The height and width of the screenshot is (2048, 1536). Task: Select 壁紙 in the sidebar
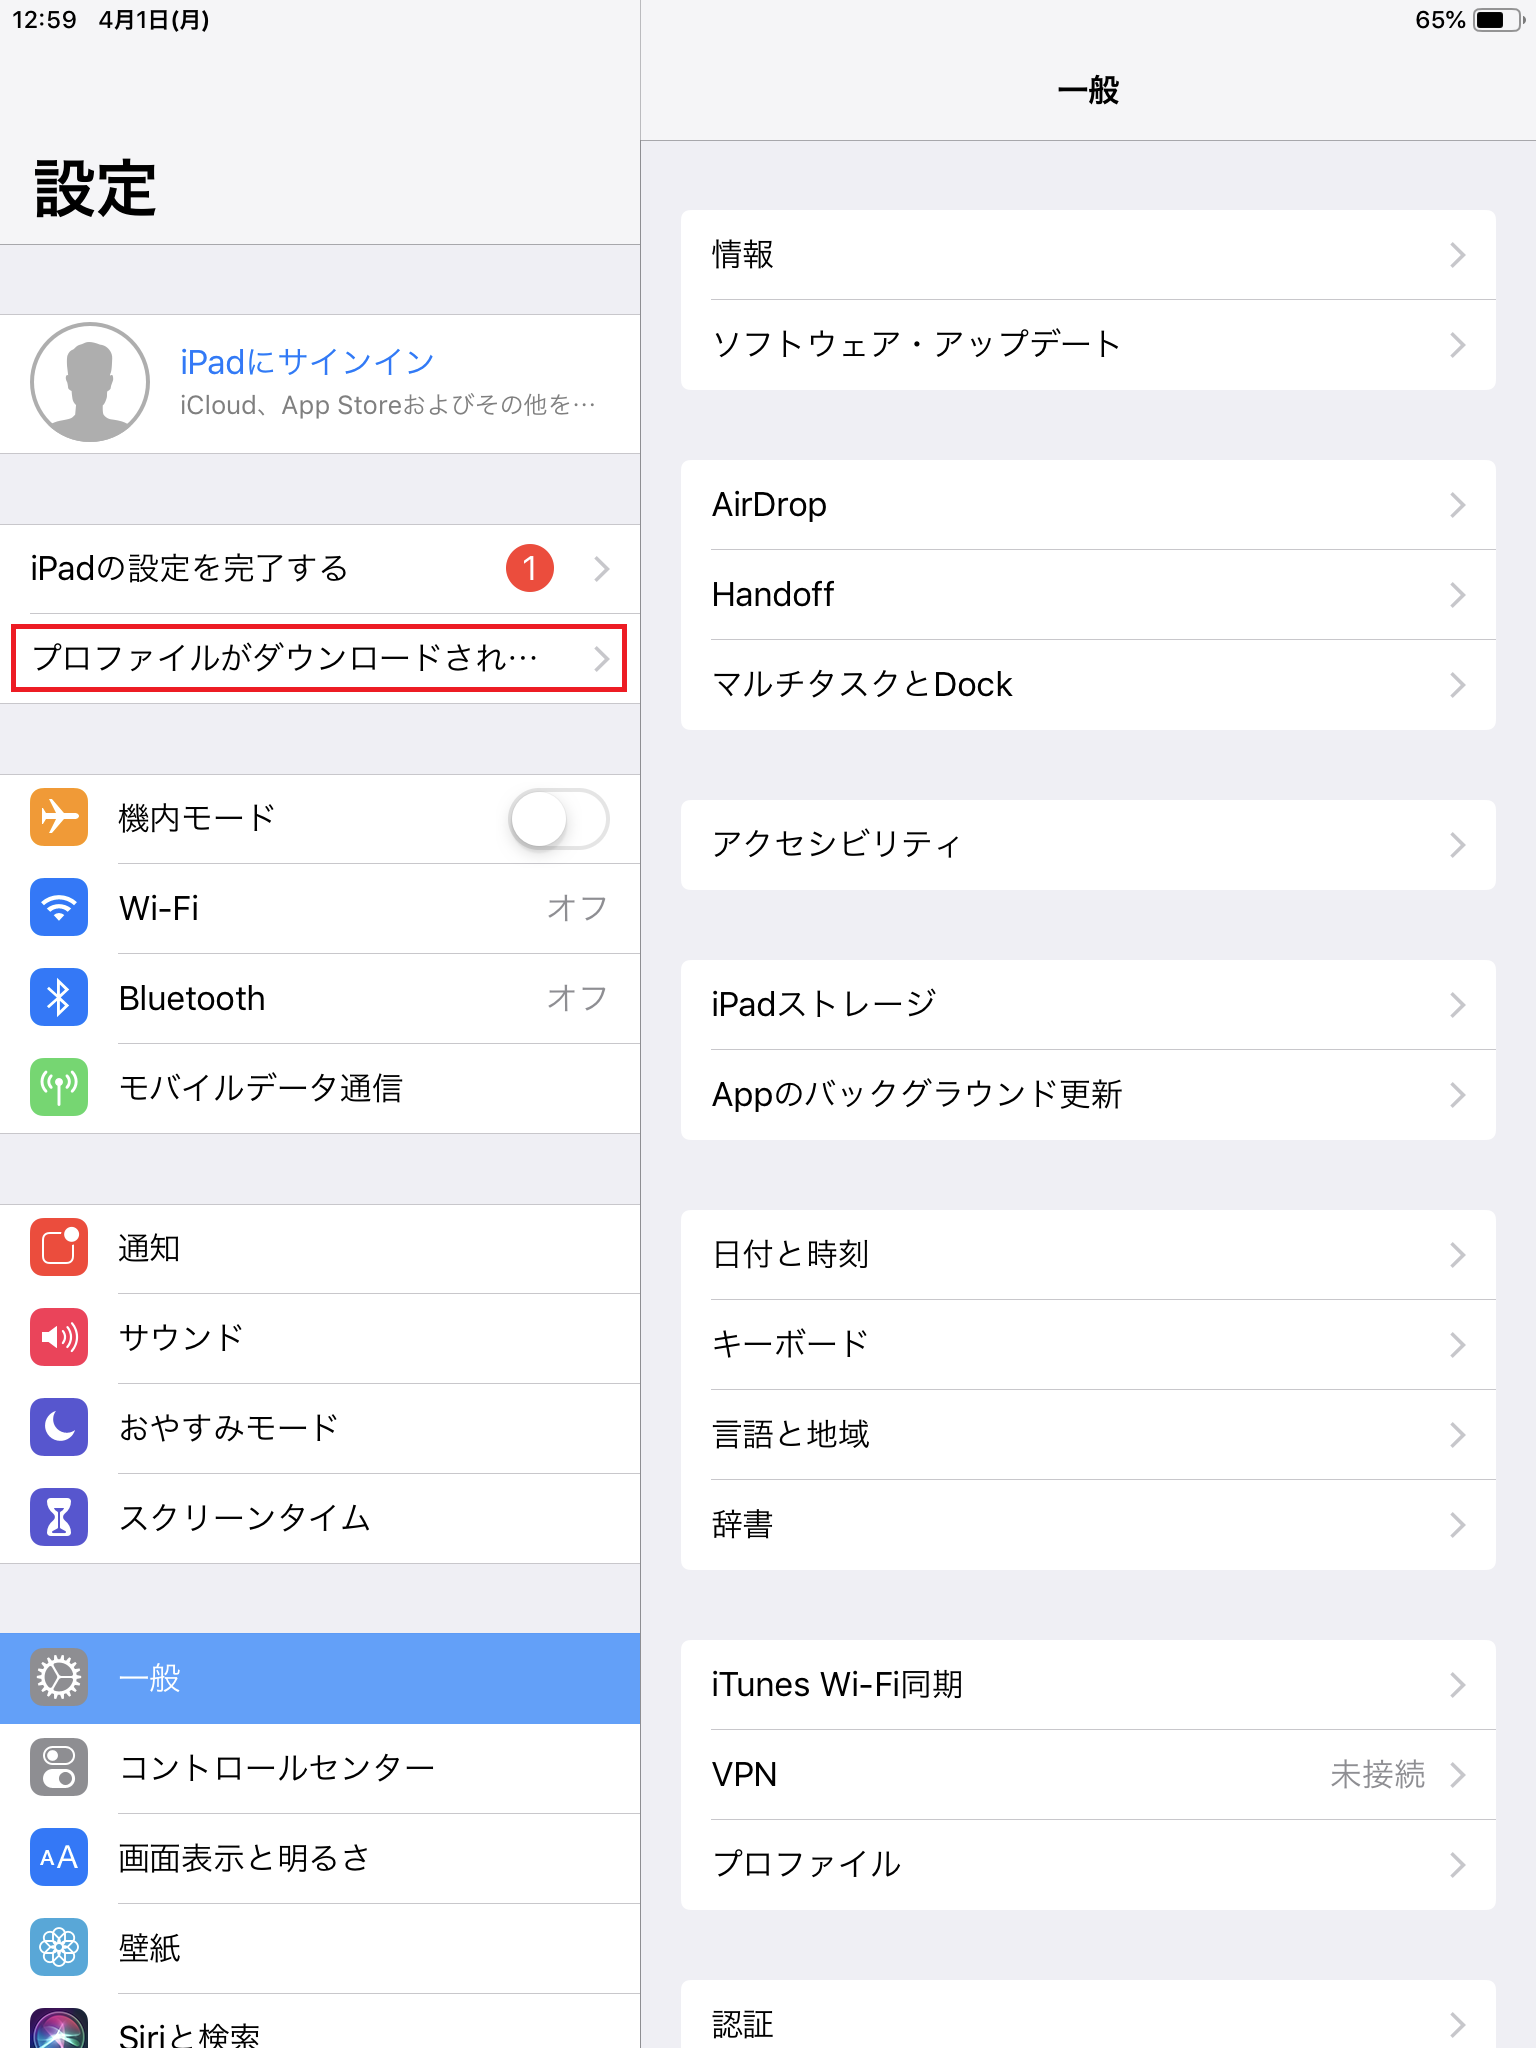tap(320, 1948)
